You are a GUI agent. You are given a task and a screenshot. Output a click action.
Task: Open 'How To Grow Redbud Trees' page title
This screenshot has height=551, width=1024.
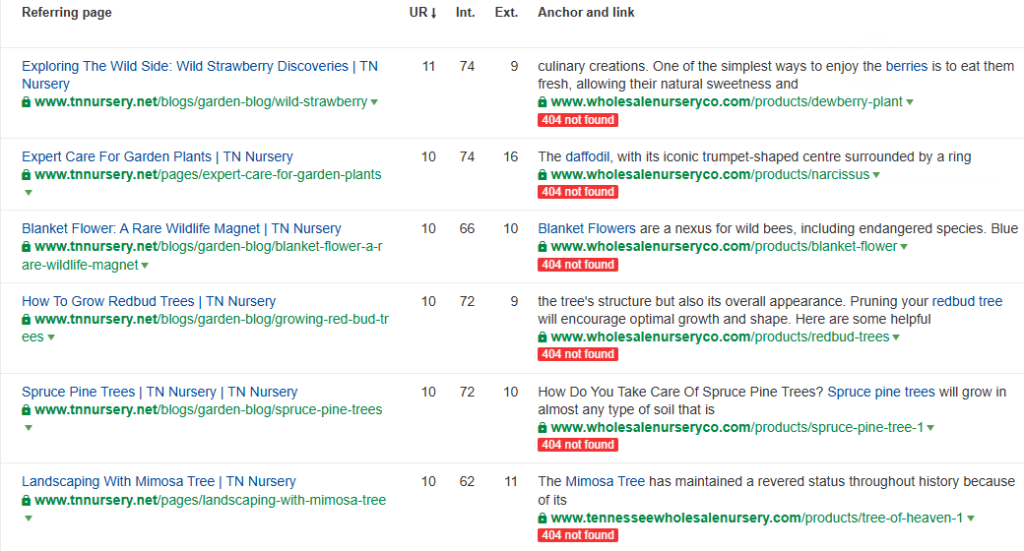pyautogui.click(x=148, y=301)
